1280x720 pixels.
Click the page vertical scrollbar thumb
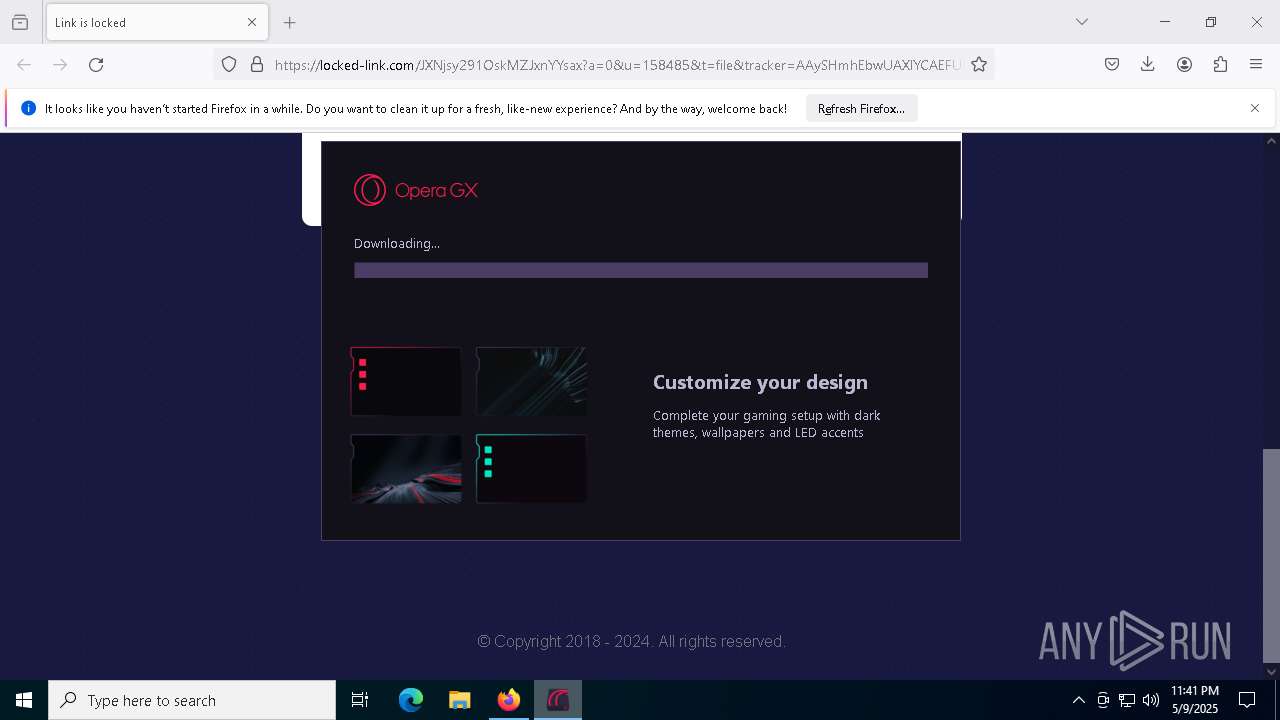(x=1271, y=555)
